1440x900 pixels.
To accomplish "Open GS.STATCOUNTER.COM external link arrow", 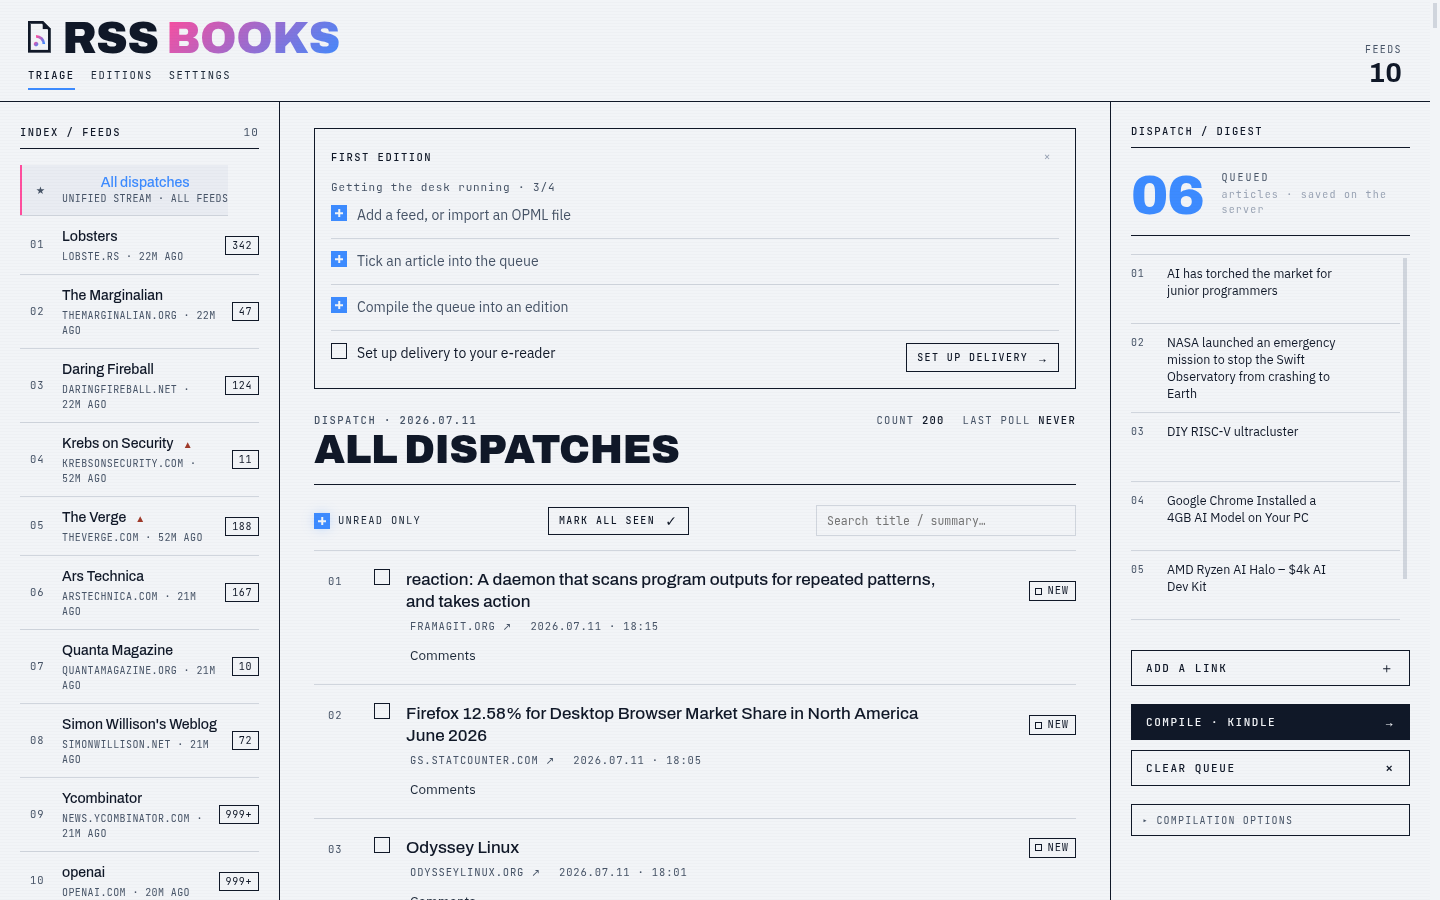I will point(550,761).
